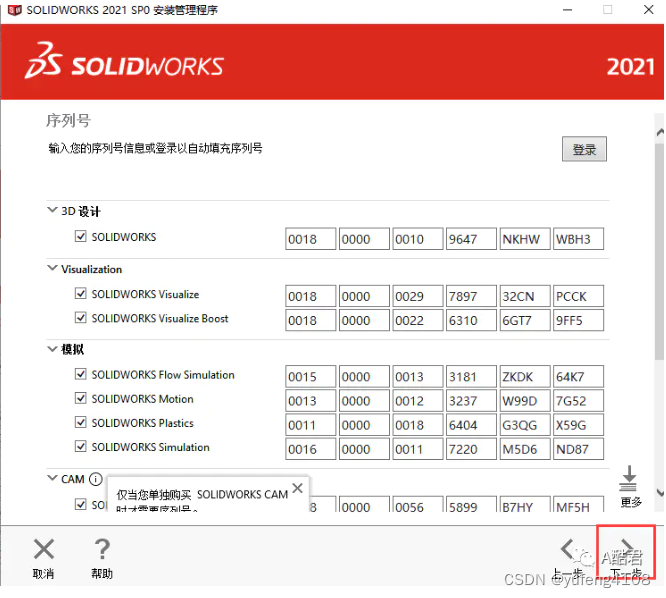The height and width of the screenshot is (598, 666).
Task: Click SOLIDWORKS Flow Simulation label
Action: click(163, 375)
